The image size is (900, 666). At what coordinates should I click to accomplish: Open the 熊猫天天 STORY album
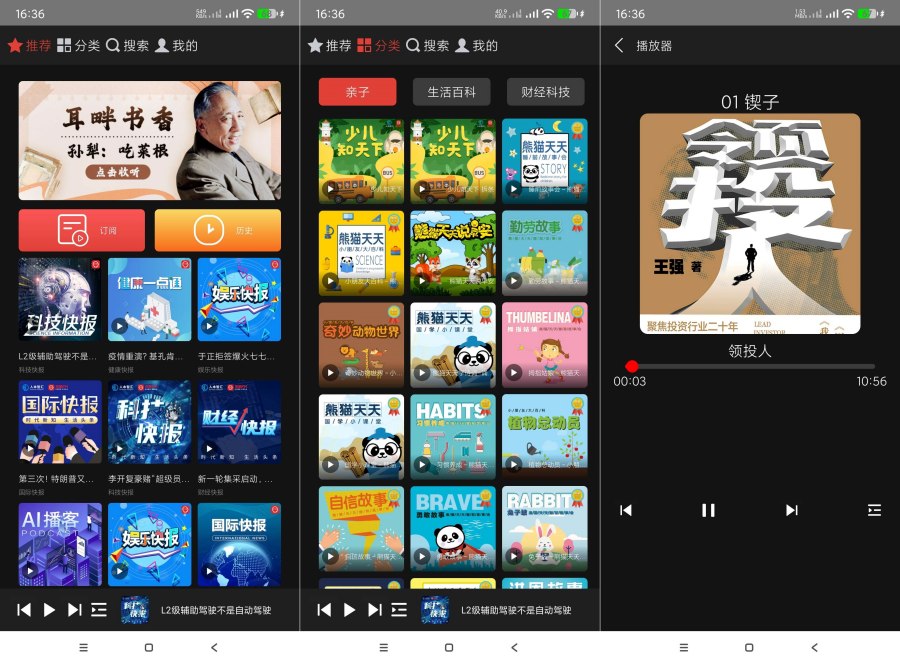pos(545,161)
